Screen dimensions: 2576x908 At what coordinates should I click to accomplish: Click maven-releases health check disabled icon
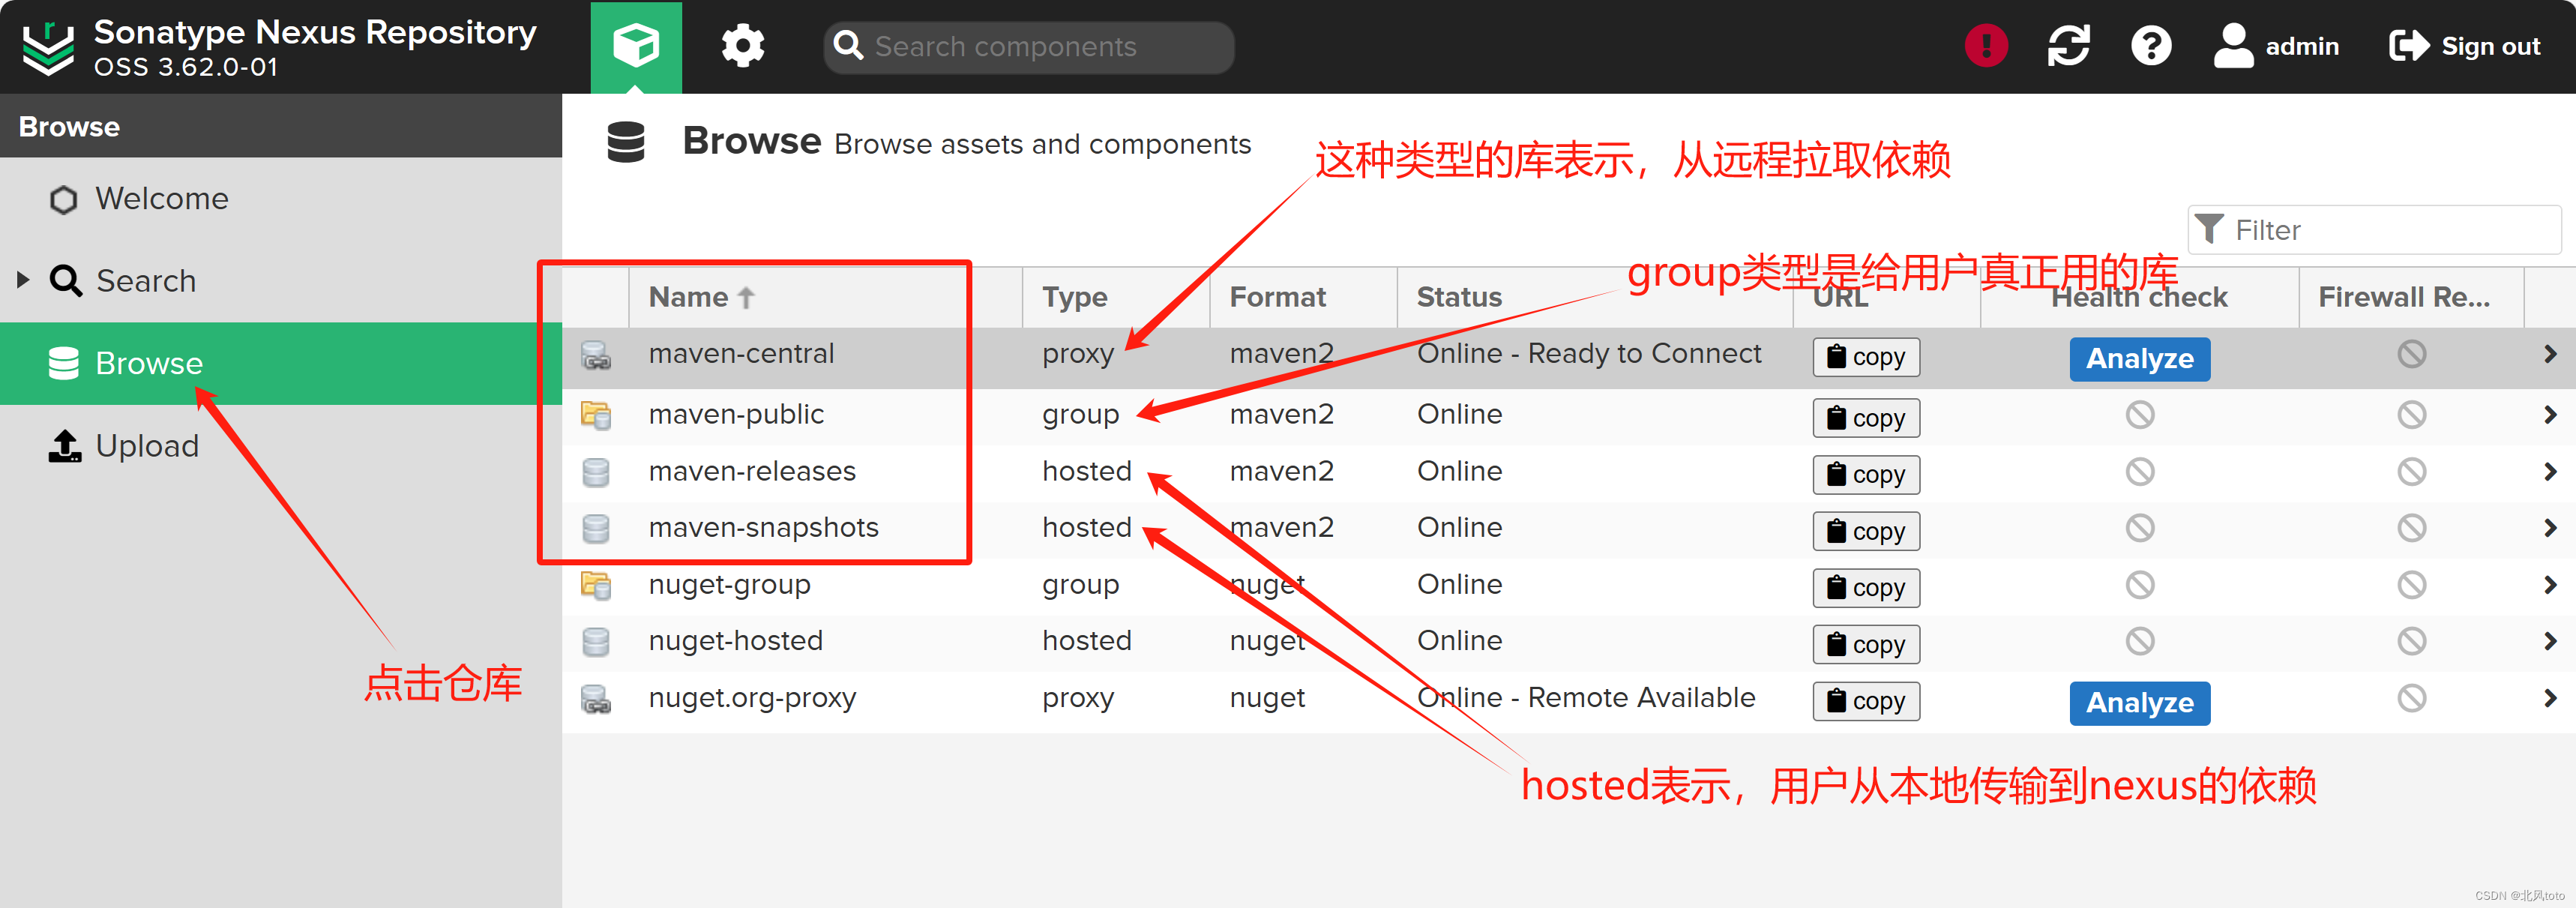[2140, 471]
